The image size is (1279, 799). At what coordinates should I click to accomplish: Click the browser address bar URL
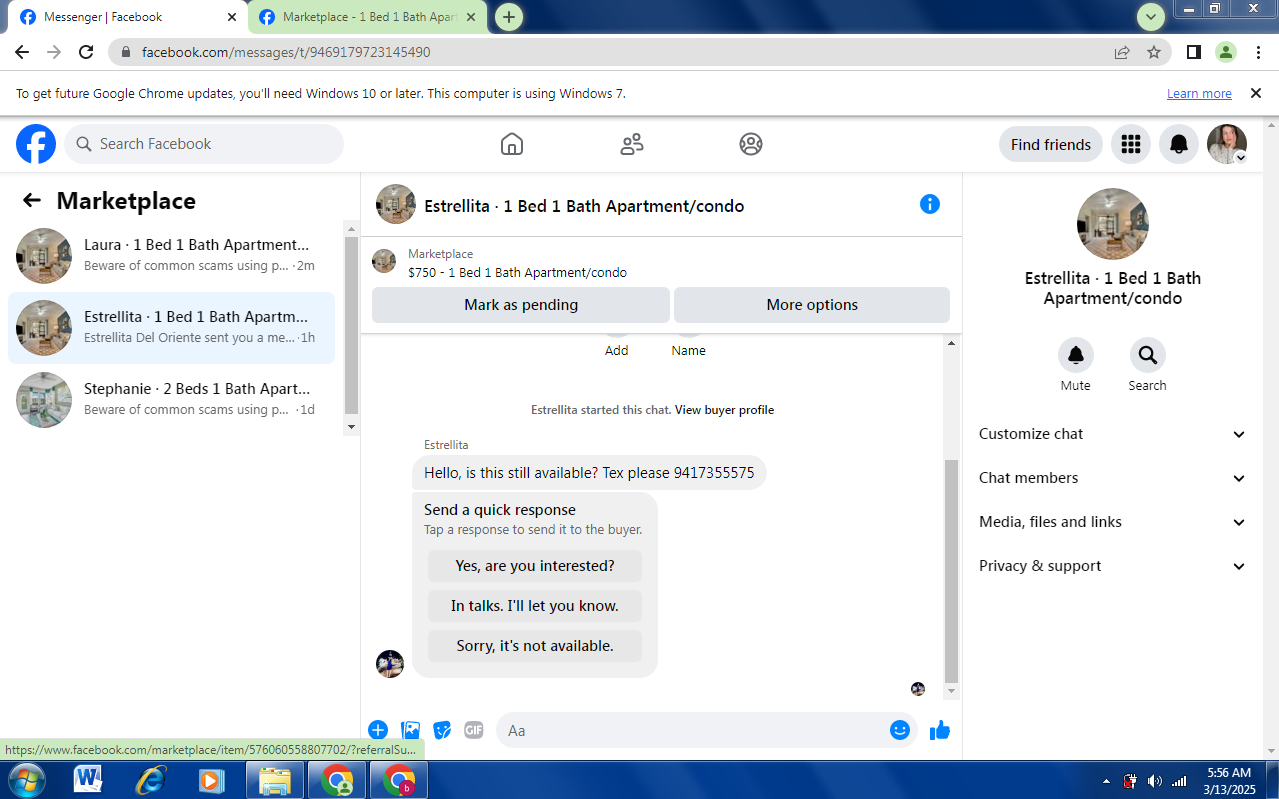tap(286, 52)
